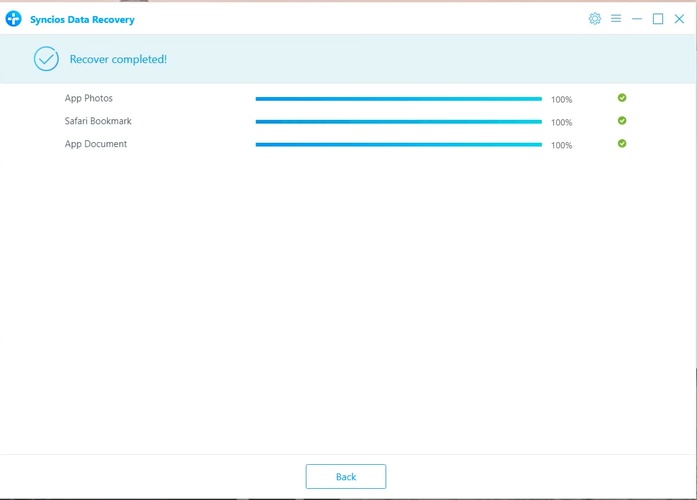The width and height of the screenshot is (697, 500).
Task: Close the Syncios Data Recovery window
Action: (x=679, y=19)
